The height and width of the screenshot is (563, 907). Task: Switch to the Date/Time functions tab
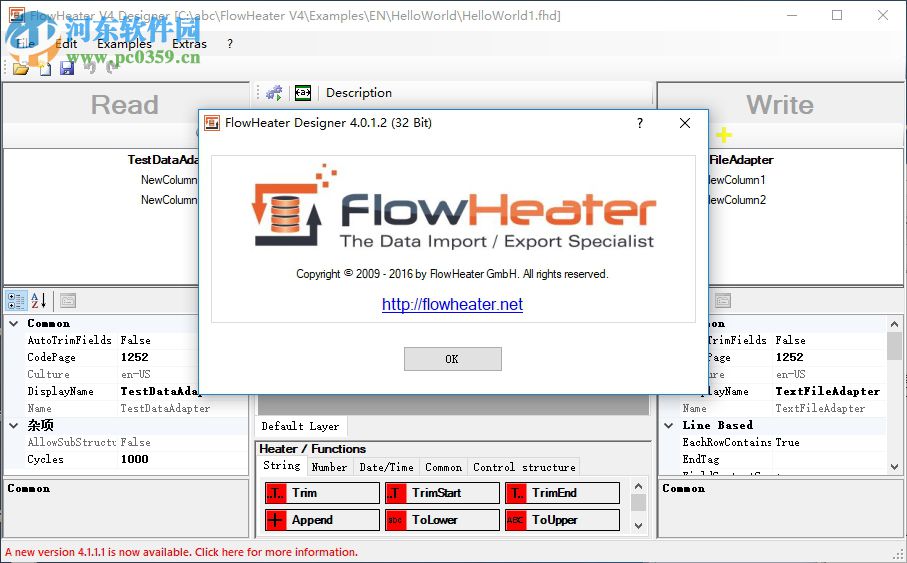click(386, 467)
